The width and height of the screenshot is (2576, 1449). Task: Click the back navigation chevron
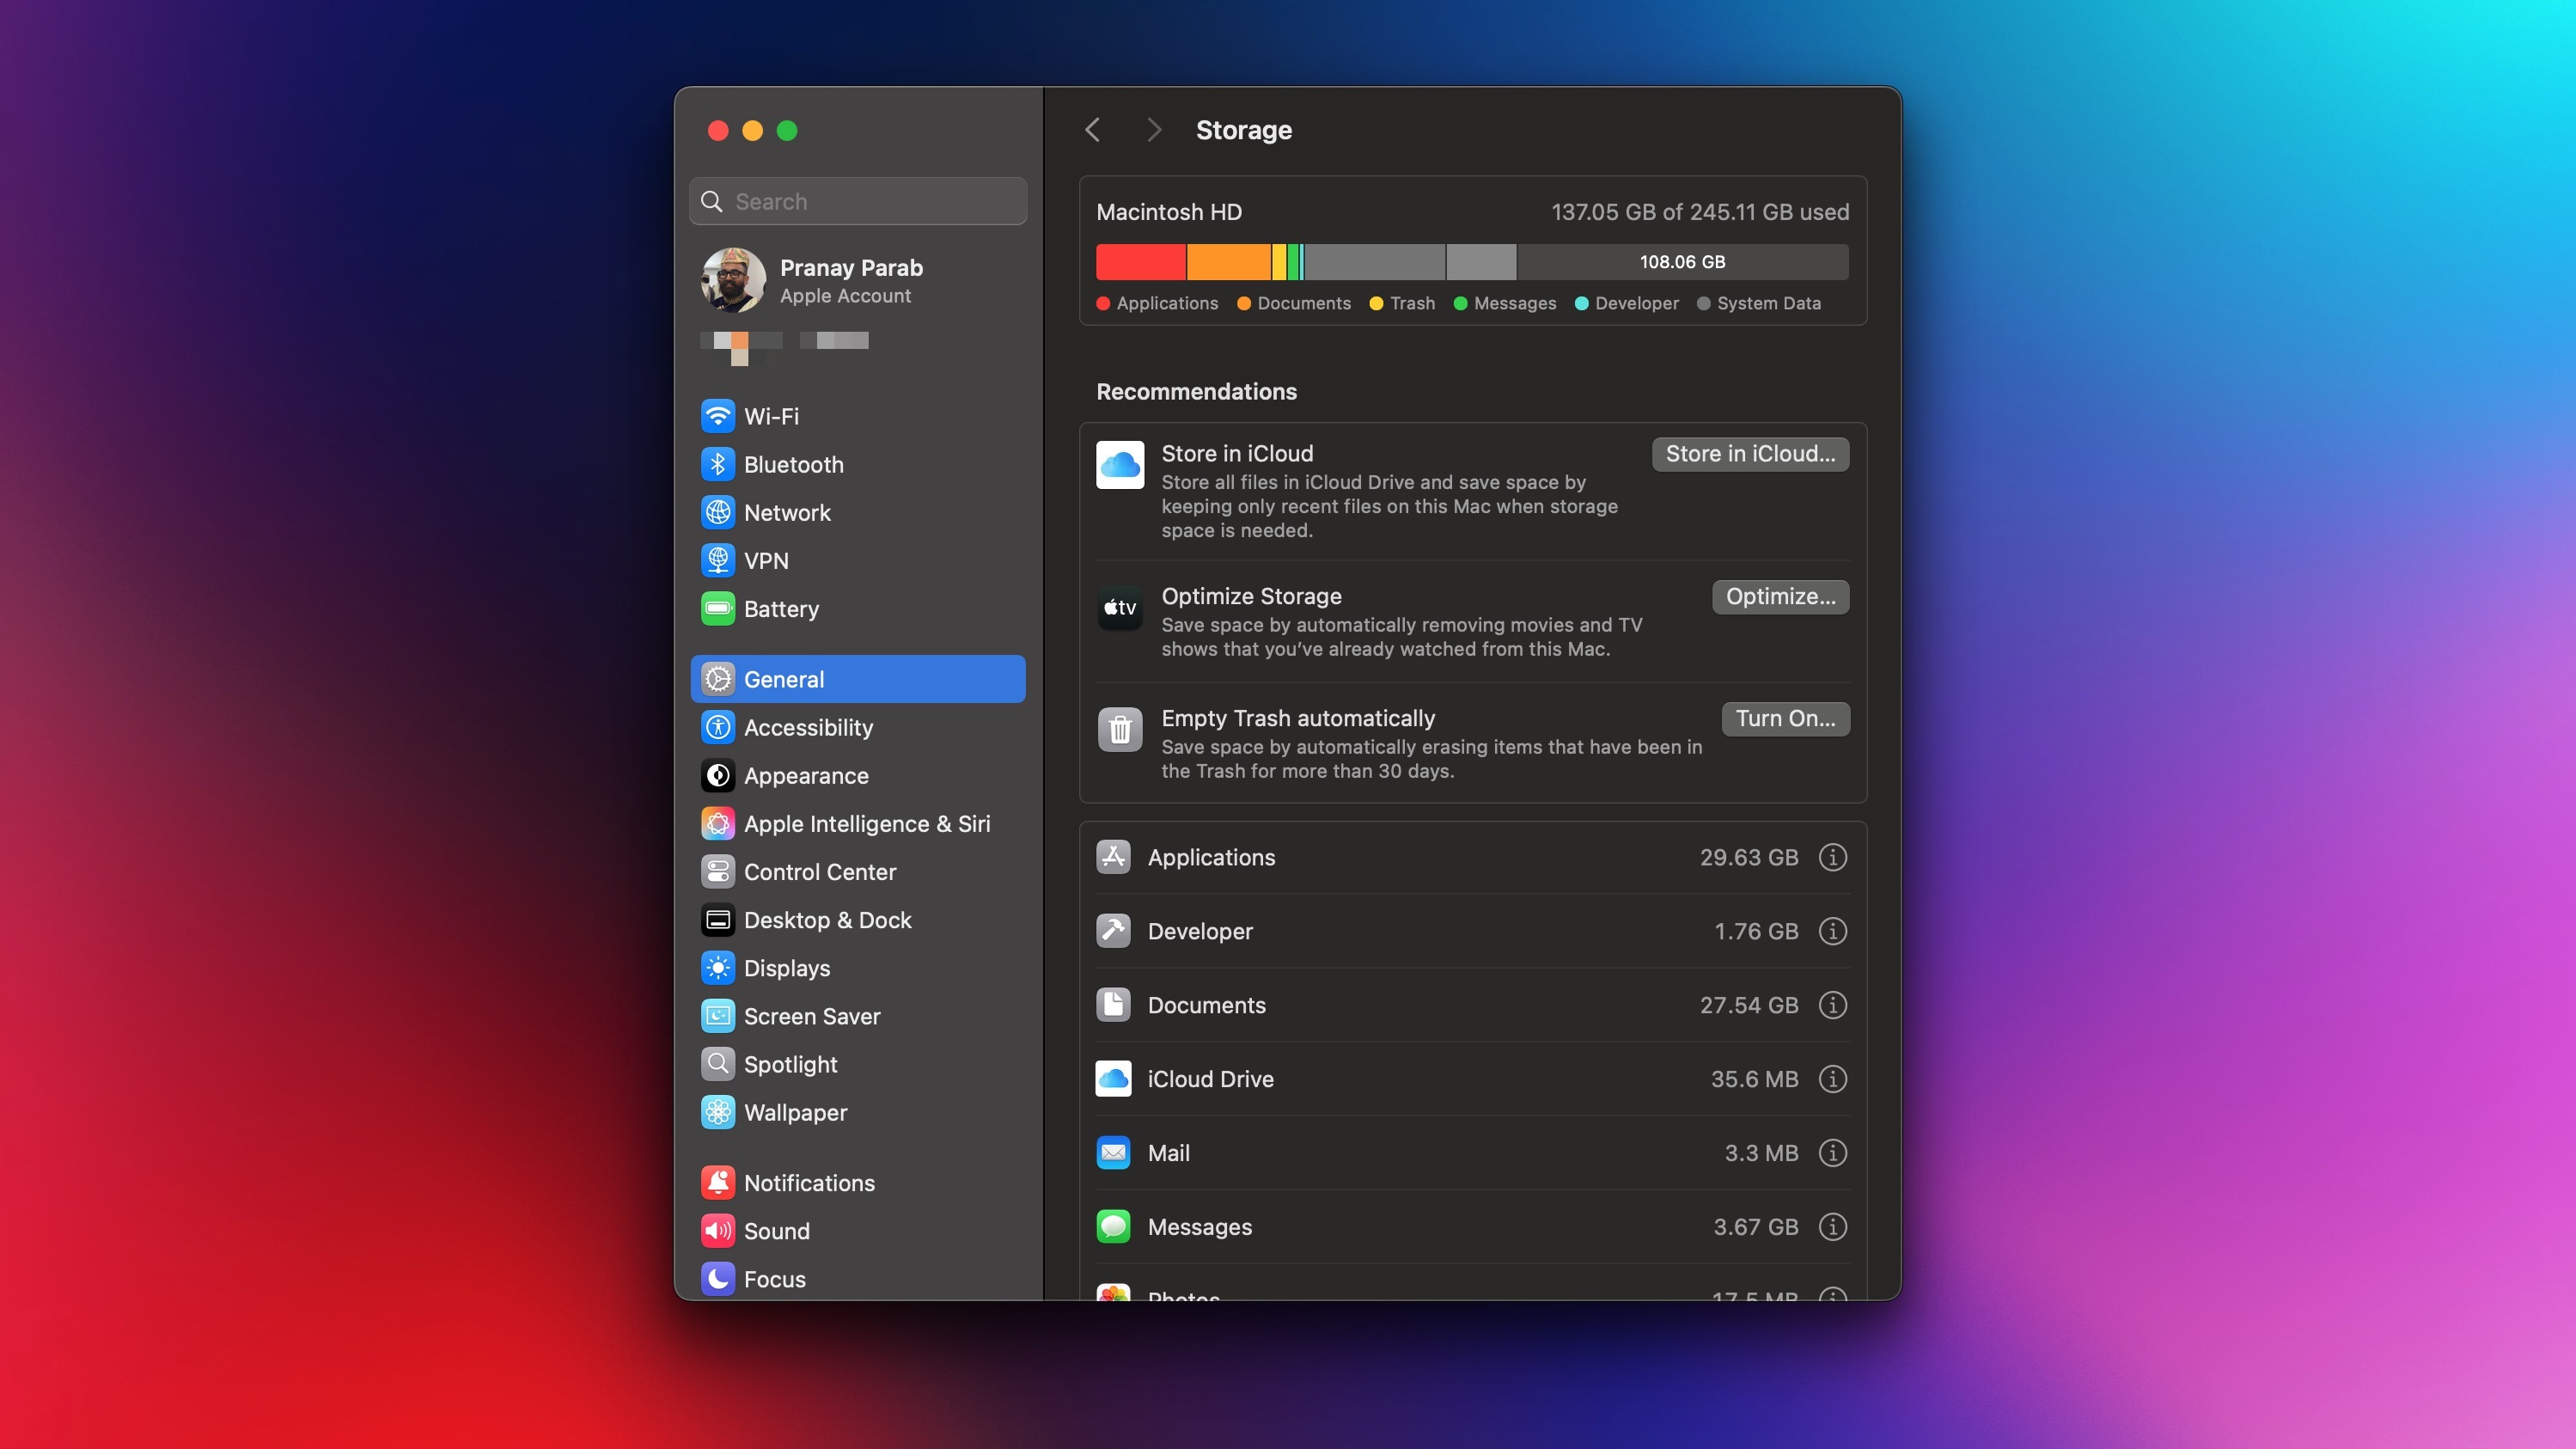pyautogui.click(x=1092, y=130)
